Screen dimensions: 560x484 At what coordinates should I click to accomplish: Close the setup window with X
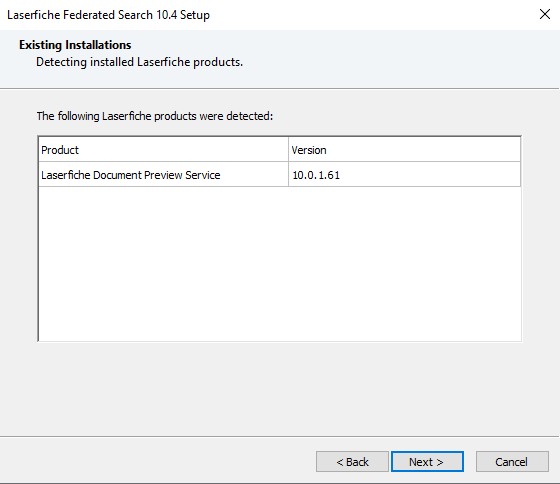545,14
